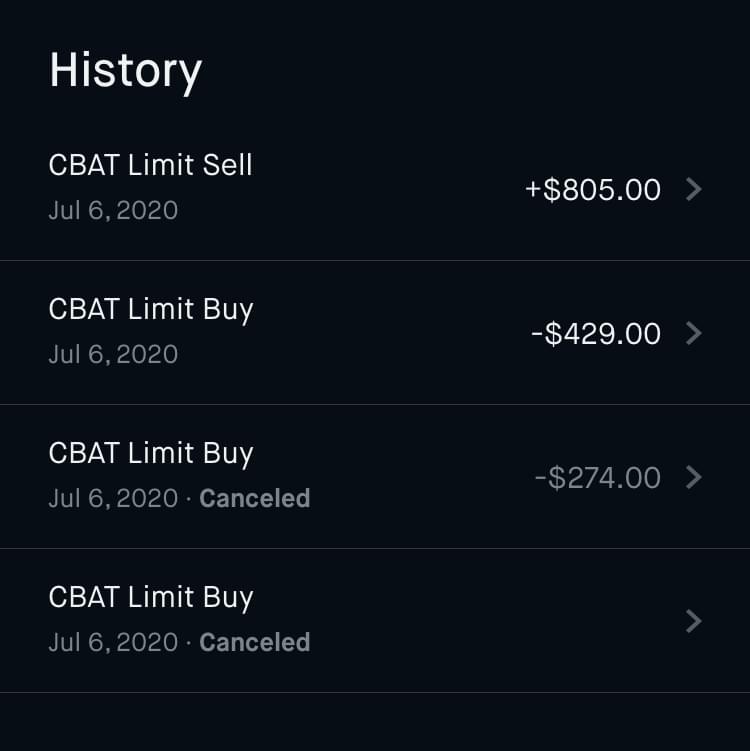The width and height of the screenshot is (750, 751).
Task: Click the Canceled label on the bottom order
Action: tap(255, 642)
